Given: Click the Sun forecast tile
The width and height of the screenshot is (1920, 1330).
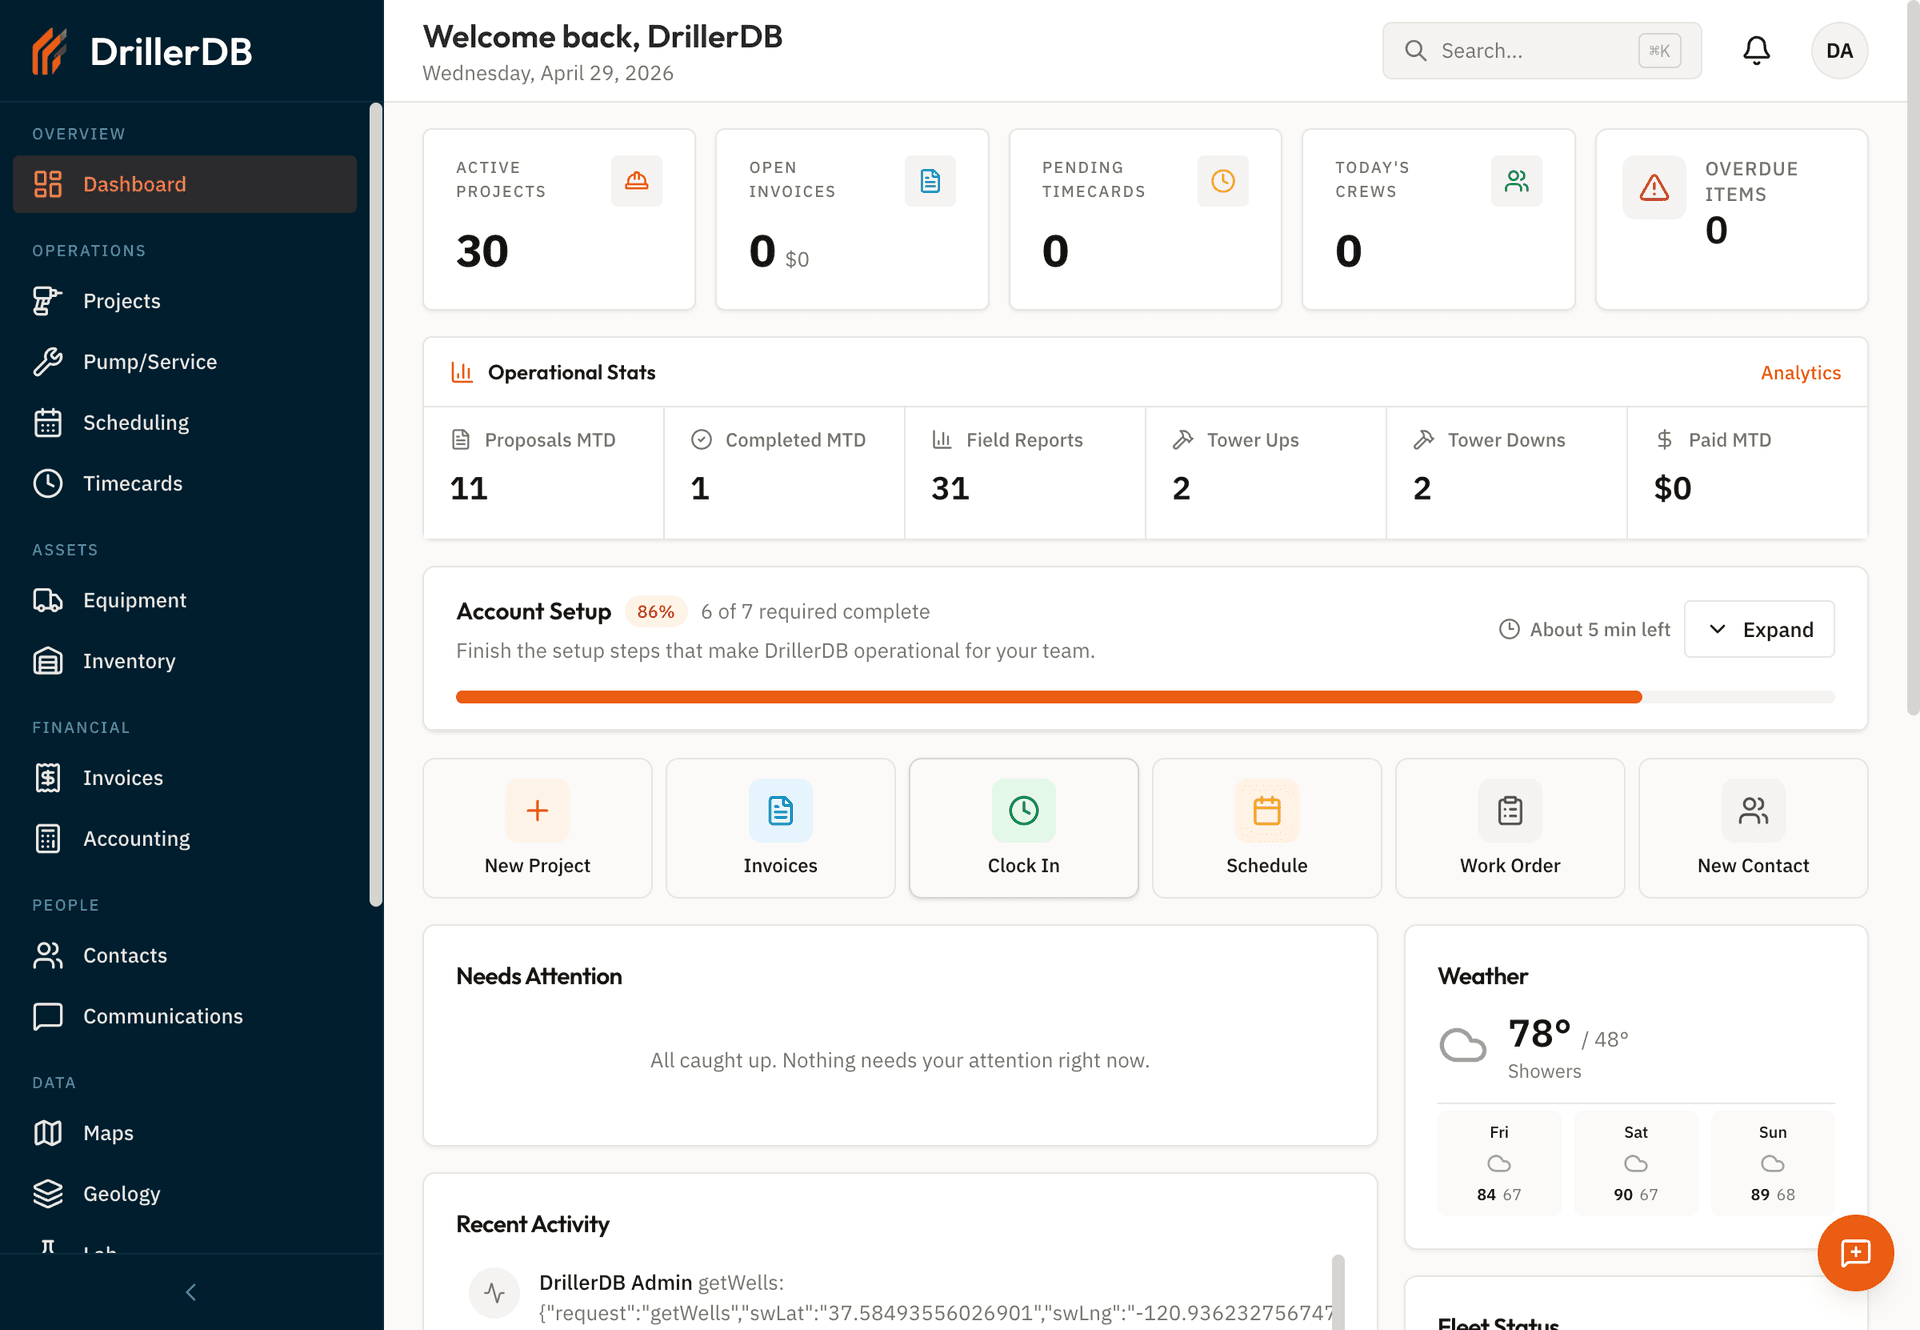Looking at the screenshot, I should [x=1772, y=1163].
